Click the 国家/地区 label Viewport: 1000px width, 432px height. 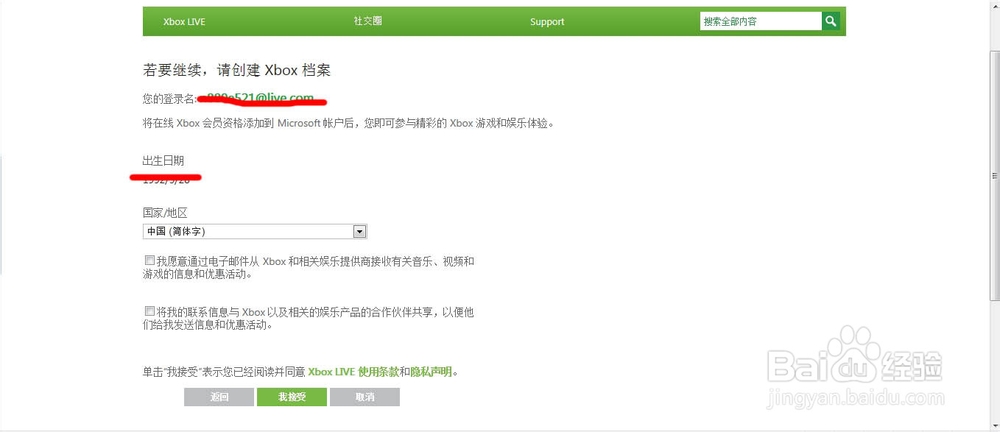click(x=165, y=212)
